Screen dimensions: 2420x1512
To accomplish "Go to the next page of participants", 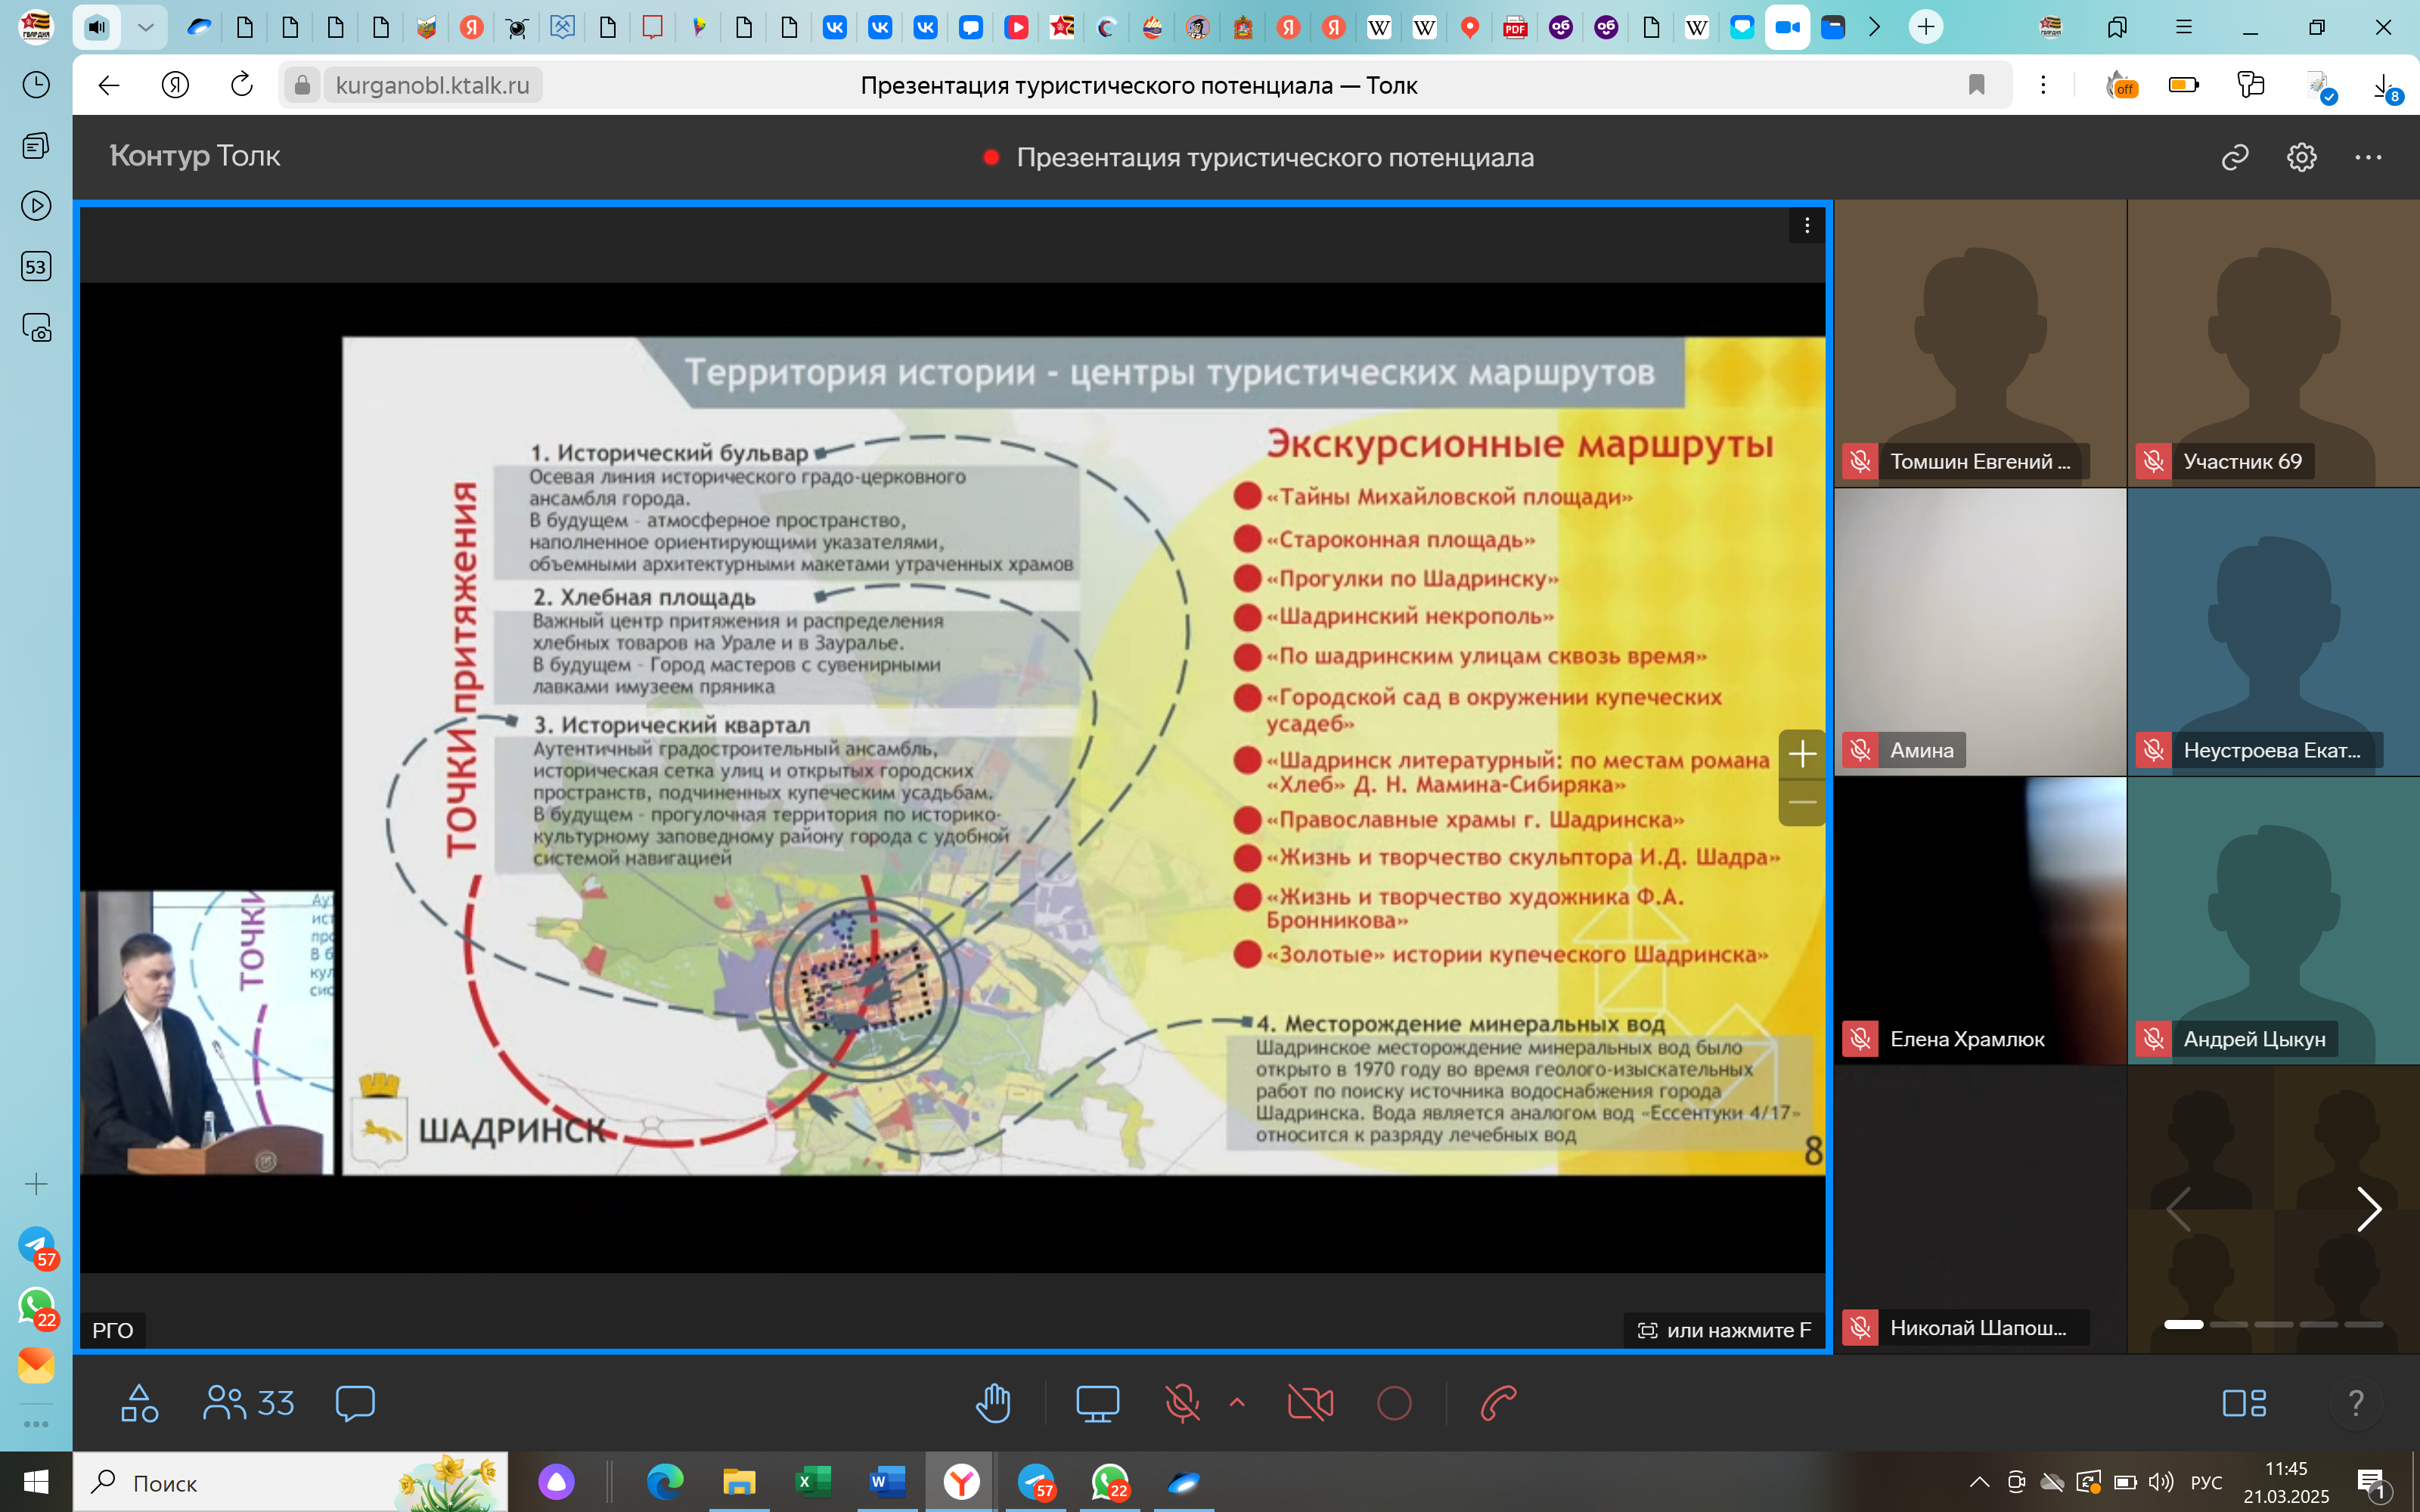I will (x=2368, y=1210).
